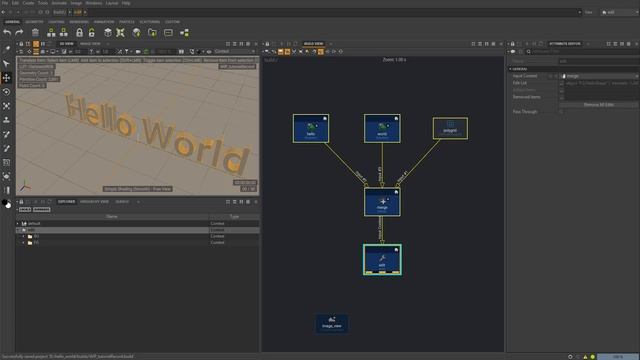Click the 3D axis gizmo in viewport corner
This screenshot has width=640, height=360.
click(x=25, y=187)
